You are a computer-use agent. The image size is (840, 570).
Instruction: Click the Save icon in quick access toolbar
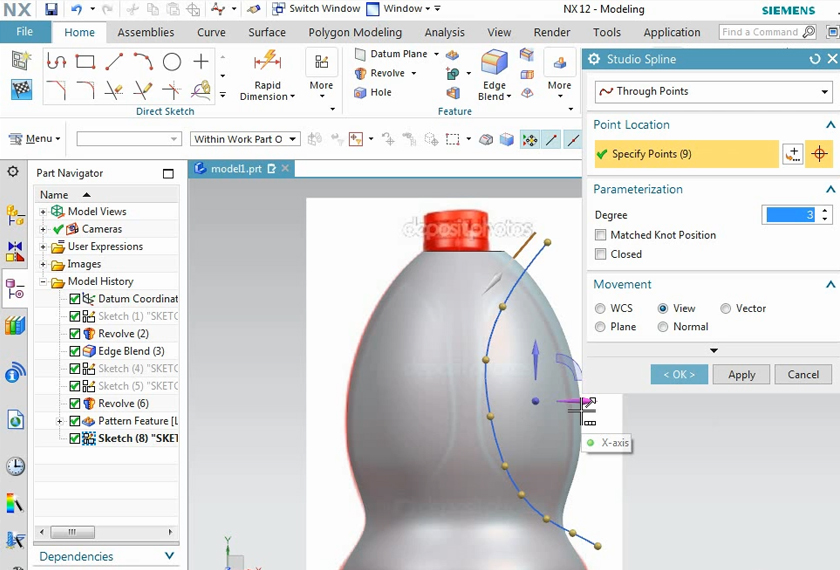pyautogui.click(x=51, y=9)
